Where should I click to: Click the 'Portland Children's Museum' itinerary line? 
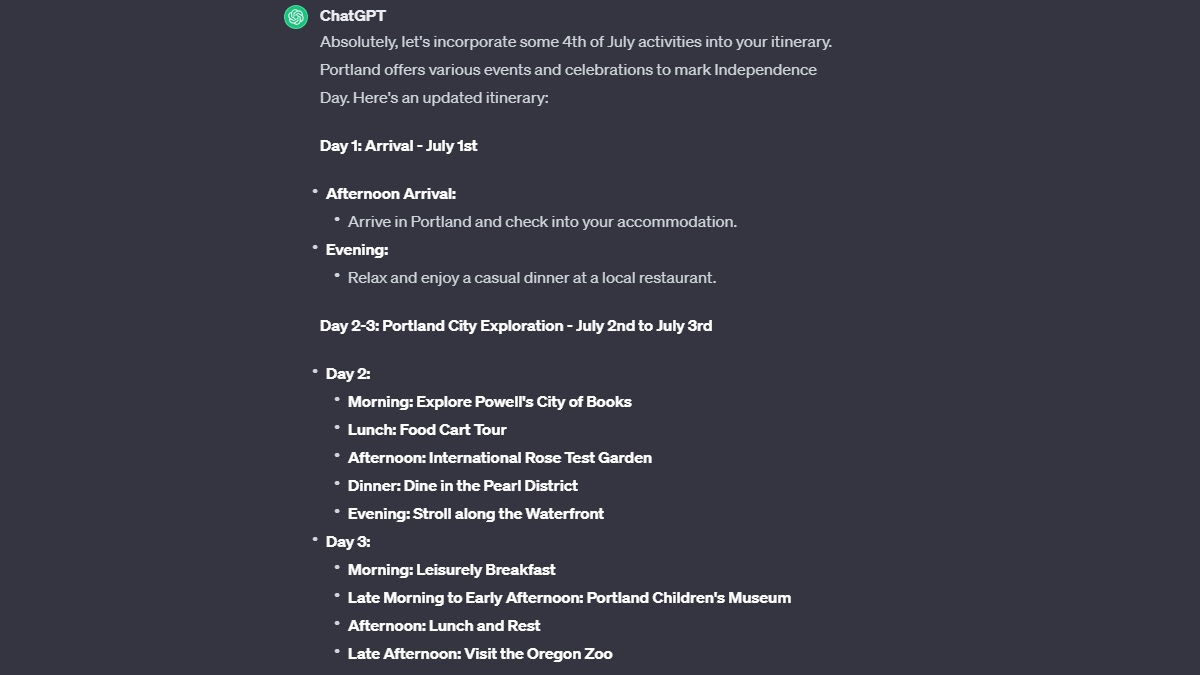pyautogui.click(x=569, y=598)
